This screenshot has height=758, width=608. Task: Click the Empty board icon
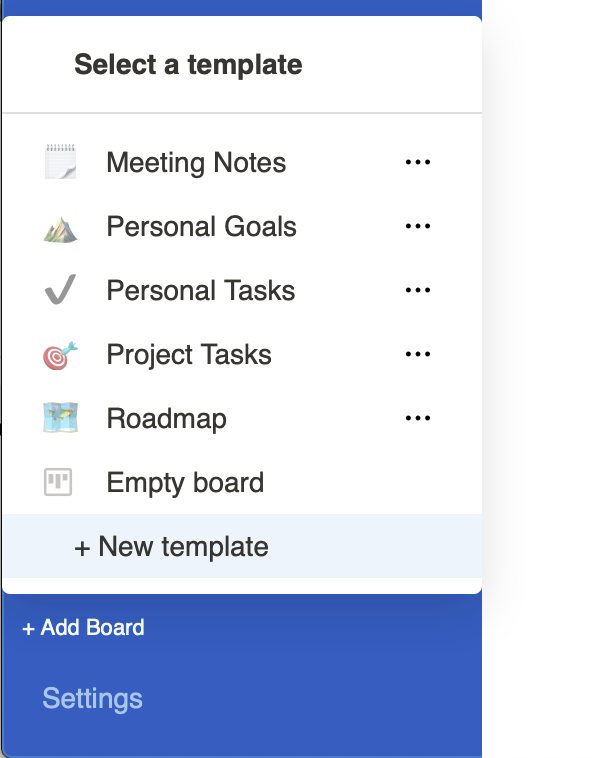[60, 483]
